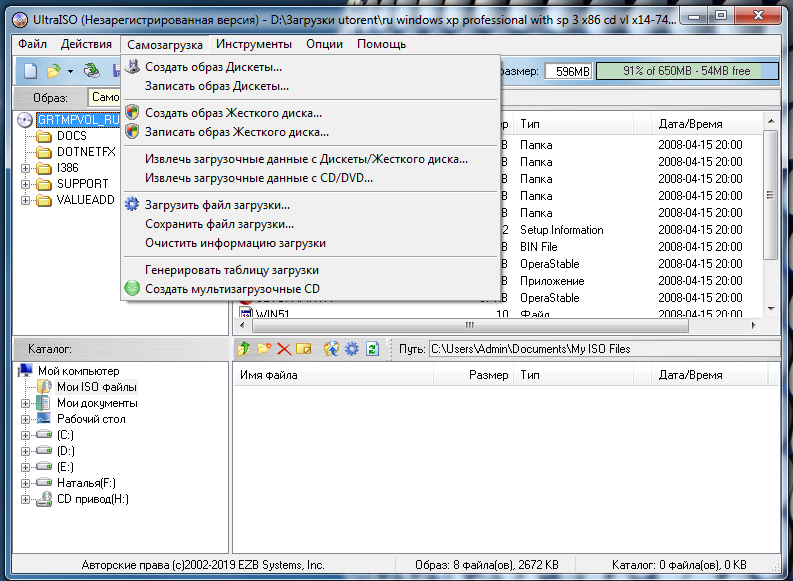793x581 pixels.
Task: Click the Setup Information type cell
Action: pyautogui.click(x=561, y=230)
